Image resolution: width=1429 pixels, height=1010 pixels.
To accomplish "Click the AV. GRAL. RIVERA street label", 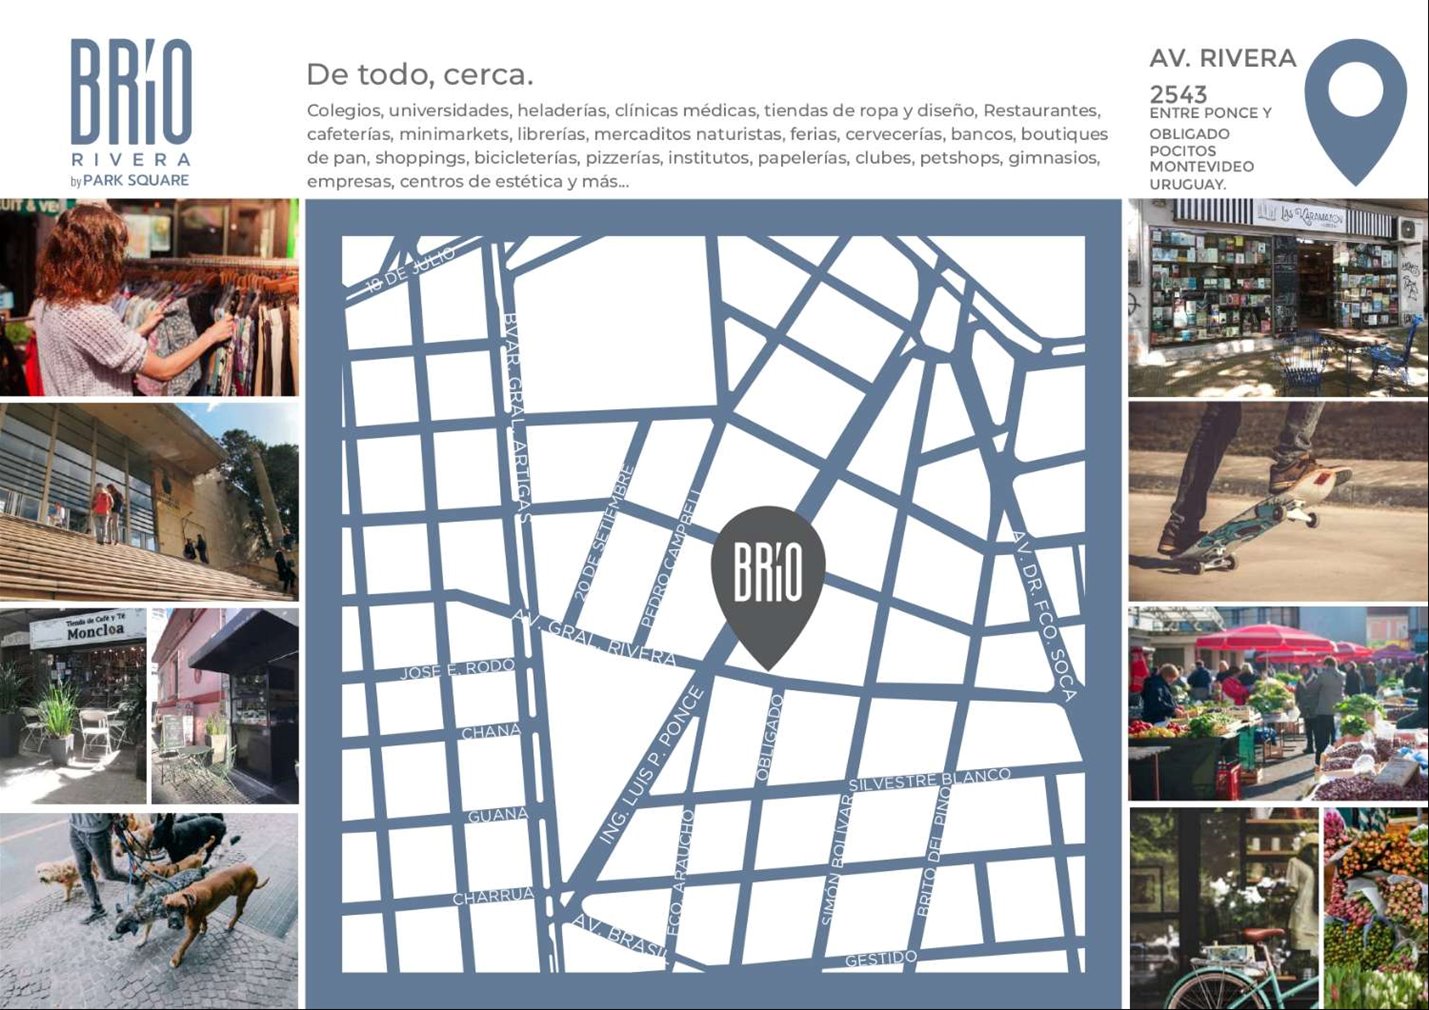I will [594, 637].
